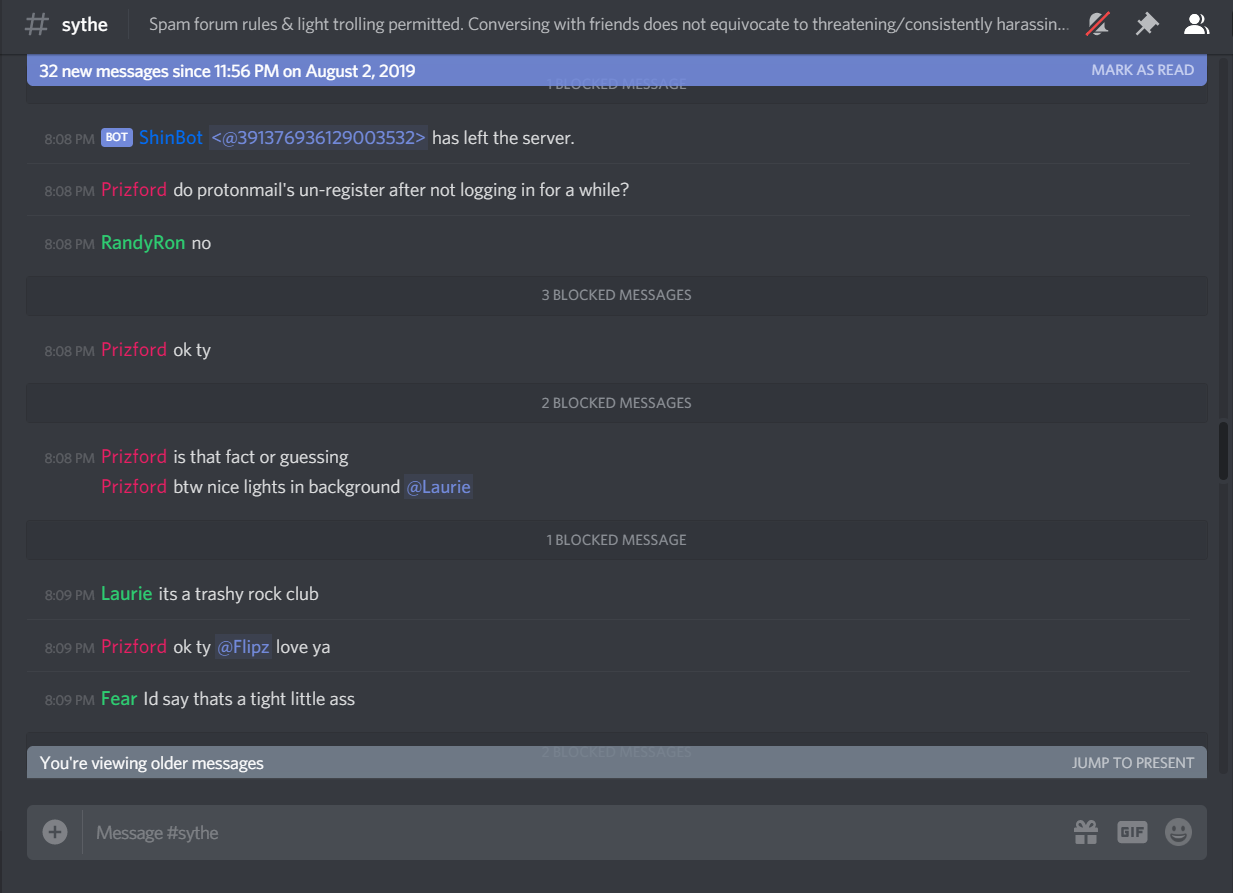The image size is (1233, 893).
Task: Open the emoji picker
Action: click(x=1179, y=832)
